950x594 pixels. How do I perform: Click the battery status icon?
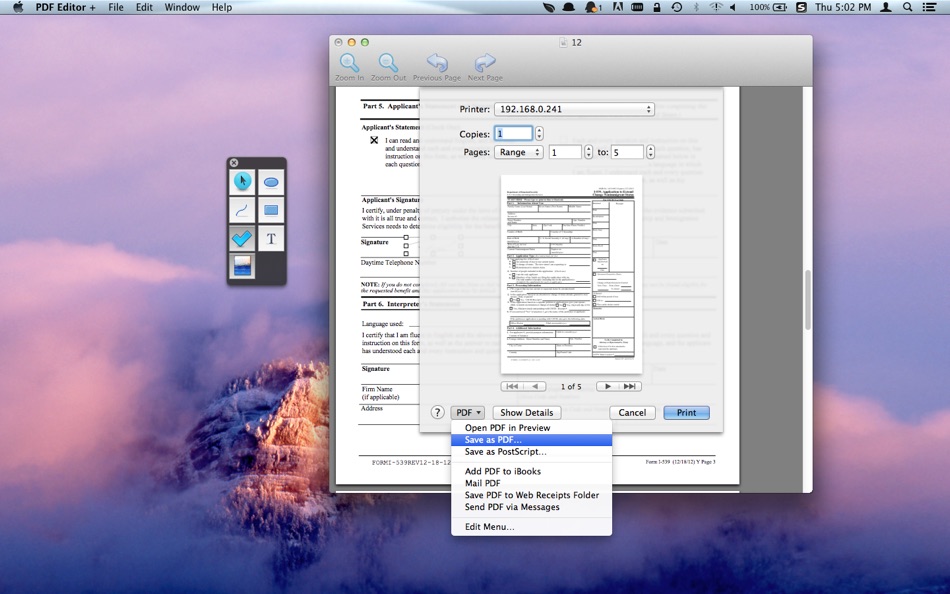point(780,7)
